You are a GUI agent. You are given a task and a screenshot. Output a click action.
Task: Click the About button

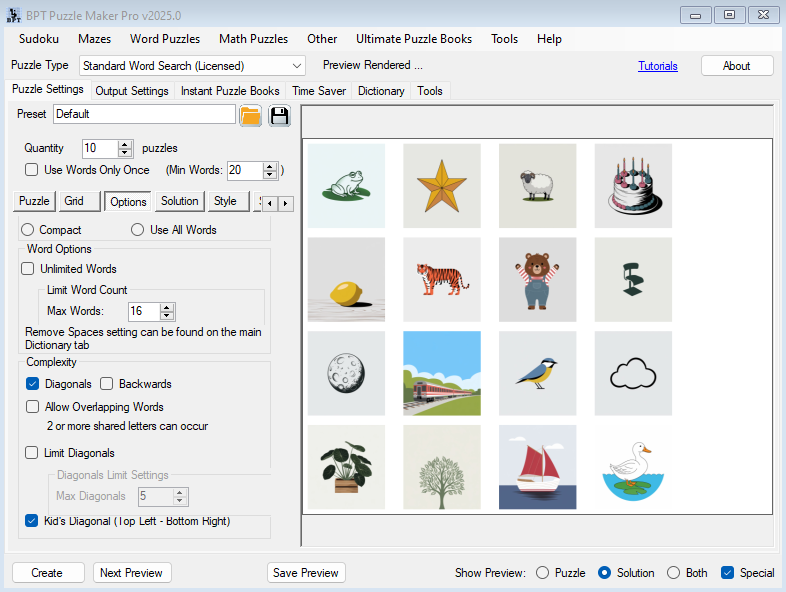click(736, 66)
